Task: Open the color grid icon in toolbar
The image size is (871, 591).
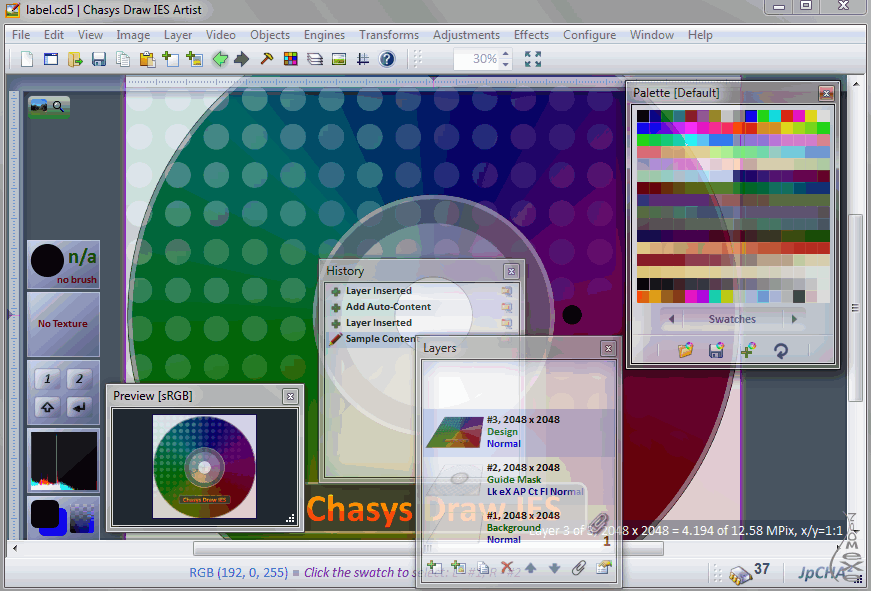Action: tap(291, 59)
